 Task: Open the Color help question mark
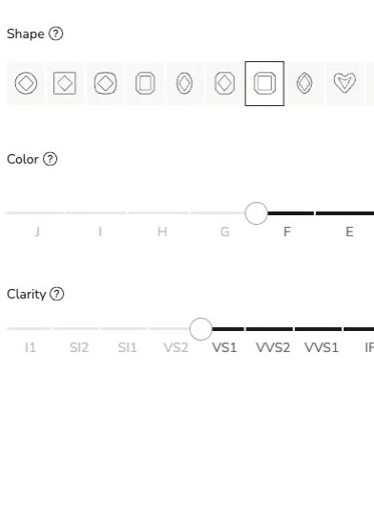point(50,159)
